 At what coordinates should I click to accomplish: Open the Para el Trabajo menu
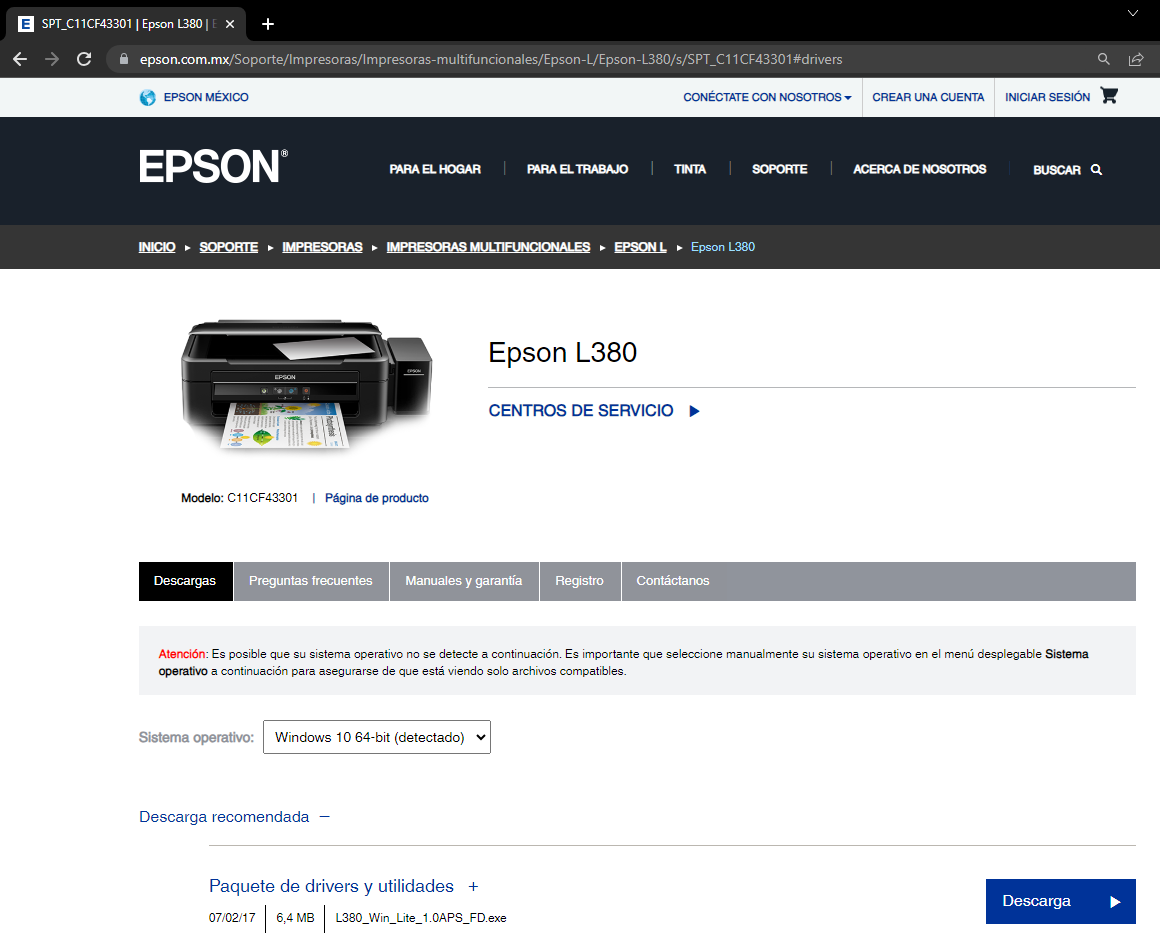tap(577, 169)
